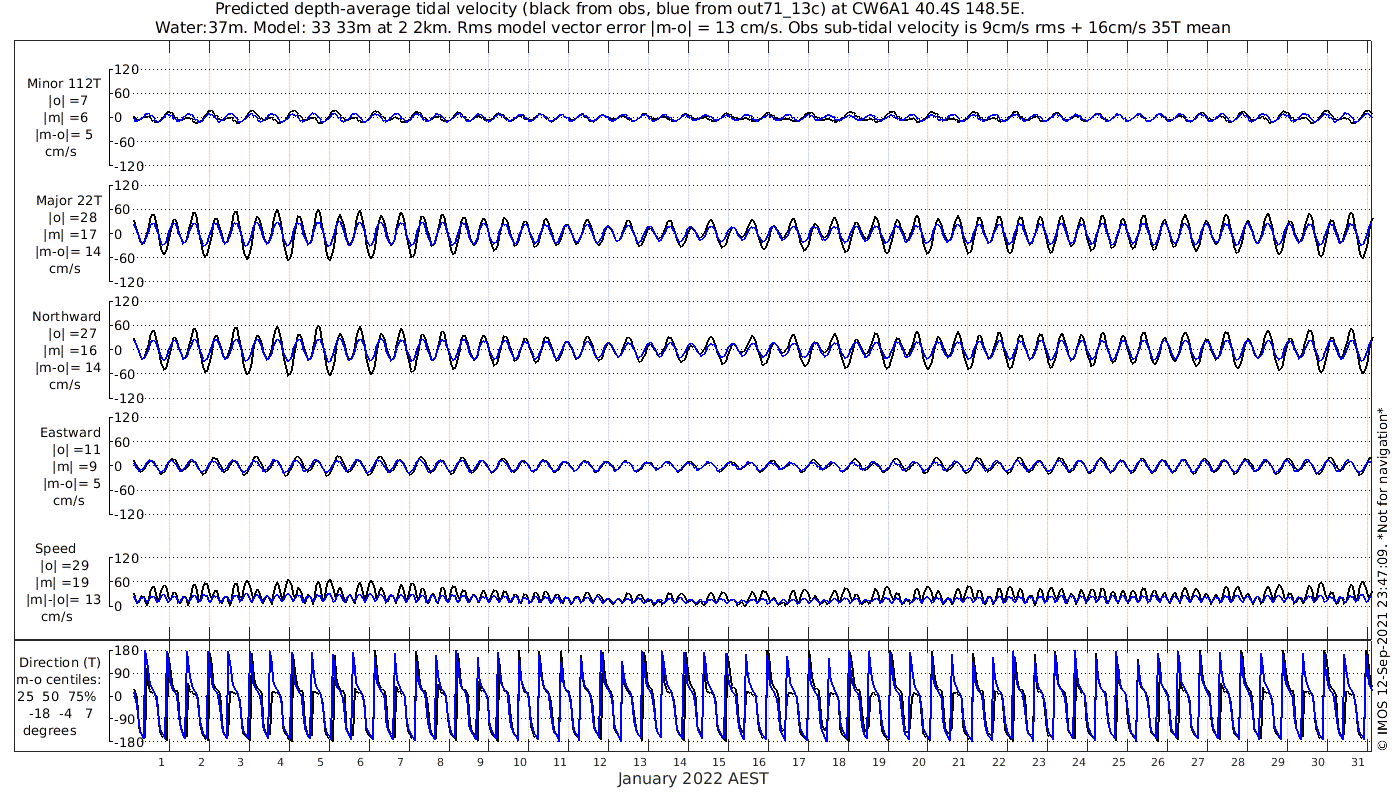Click day '1' on the date axis

tap(161, 762)
